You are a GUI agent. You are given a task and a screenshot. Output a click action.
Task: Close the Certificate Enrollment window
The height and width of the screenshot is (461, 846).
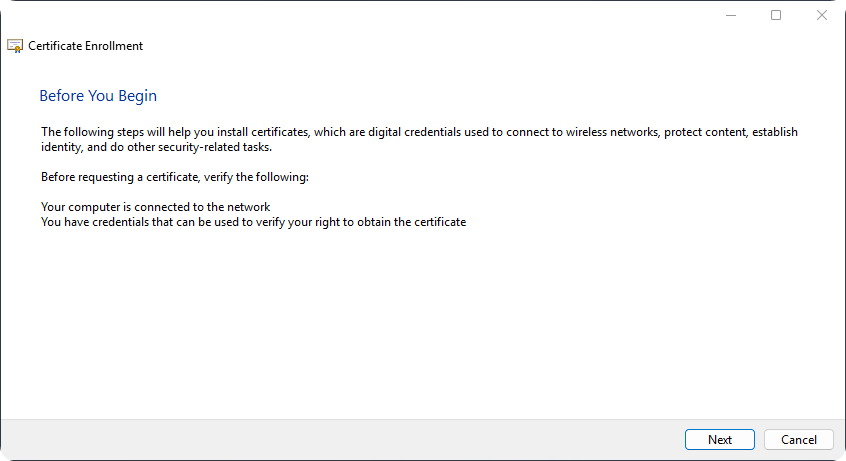(822, 15)
